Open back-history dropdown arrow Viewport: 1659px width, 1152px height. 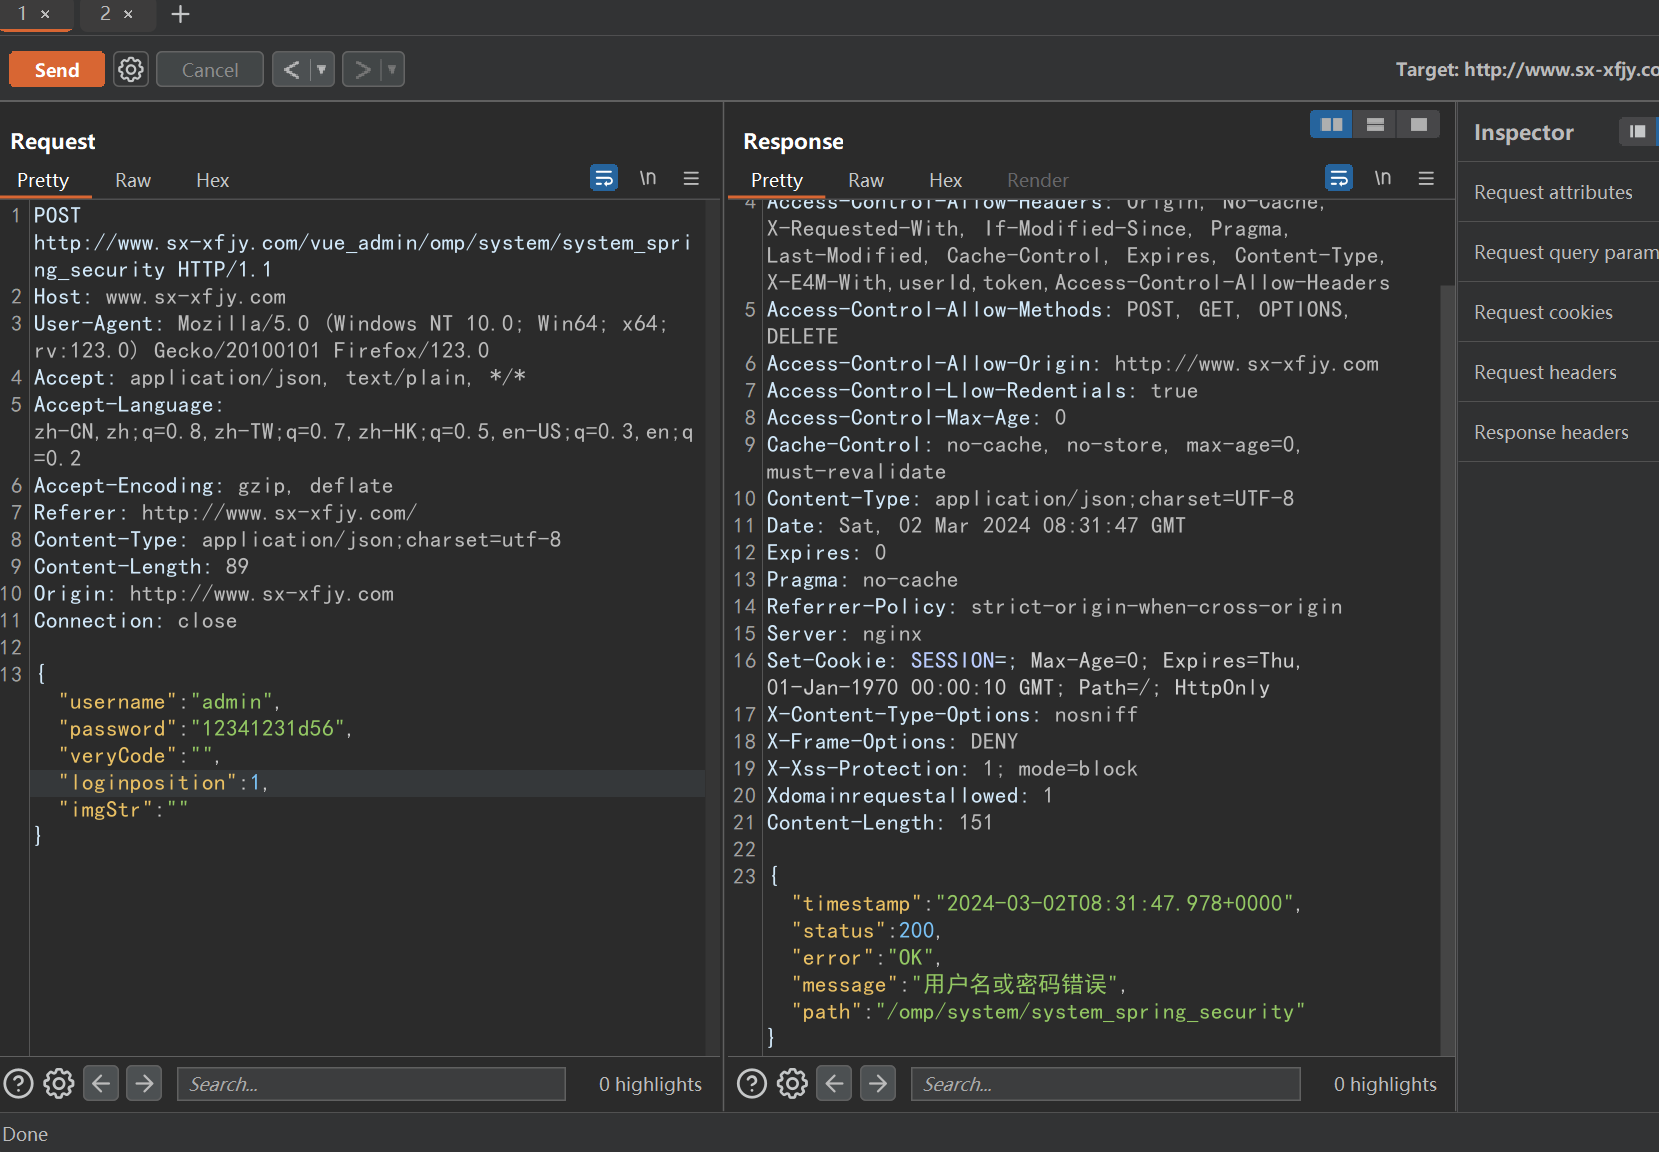(x=322, y=70)
